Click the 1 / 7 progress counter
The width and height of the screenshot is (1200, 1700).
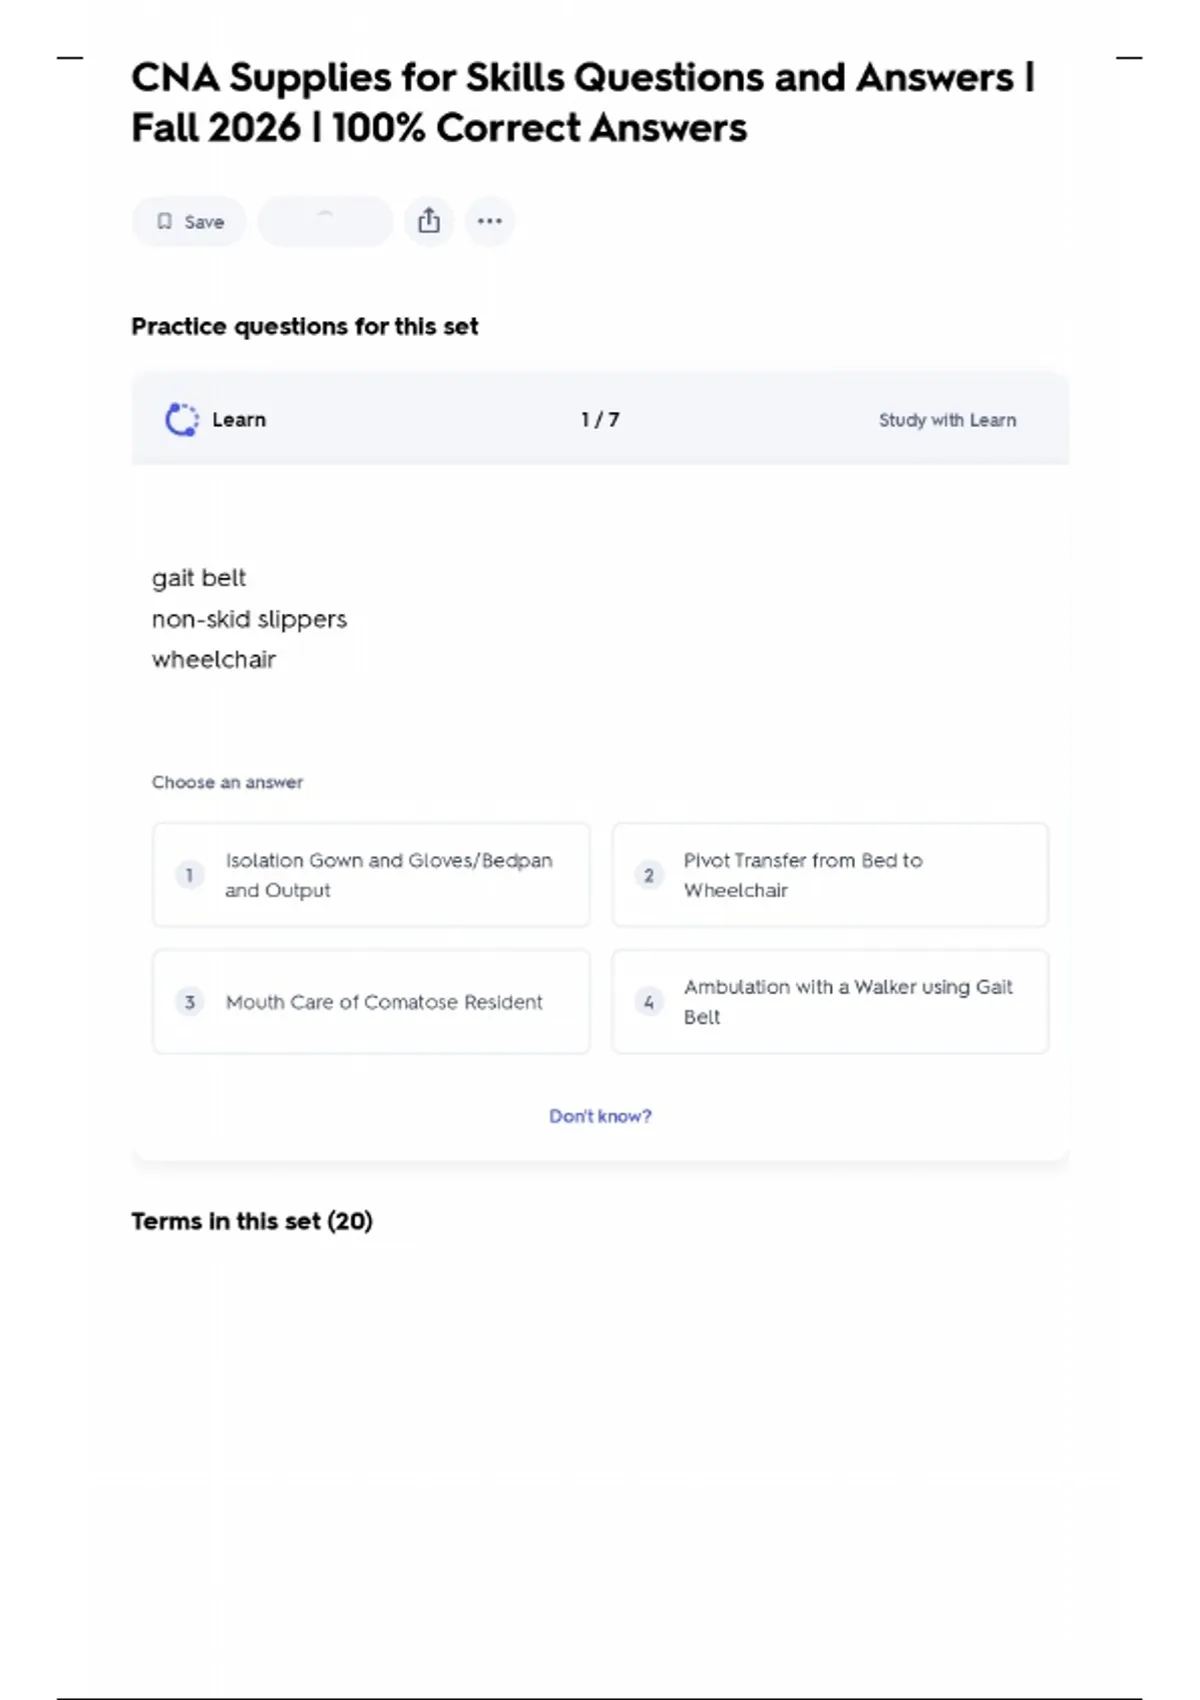(600, 420)
